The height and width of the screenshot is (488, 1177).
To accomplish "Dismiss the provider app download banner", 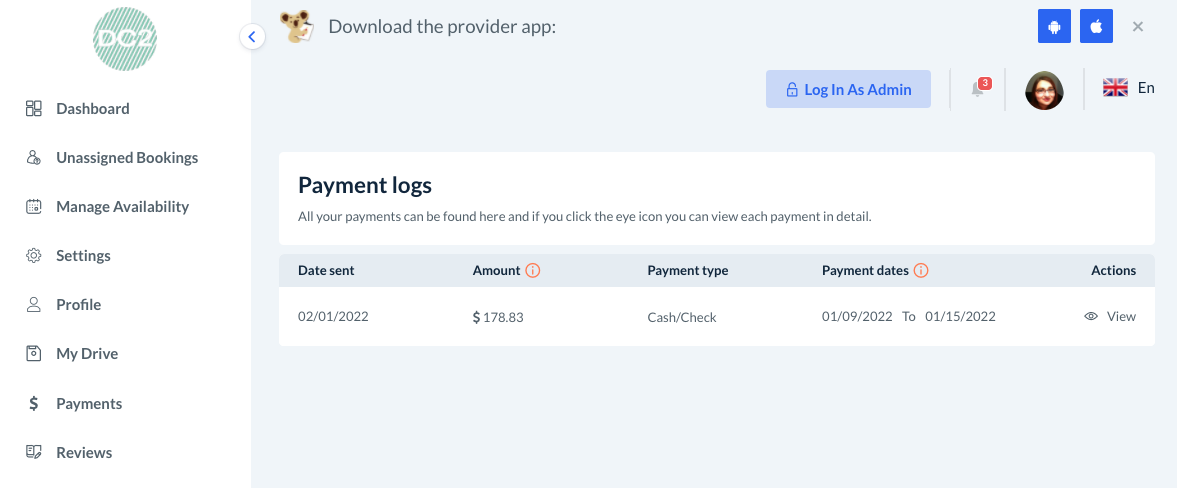I will click(x=1138, y=27).
